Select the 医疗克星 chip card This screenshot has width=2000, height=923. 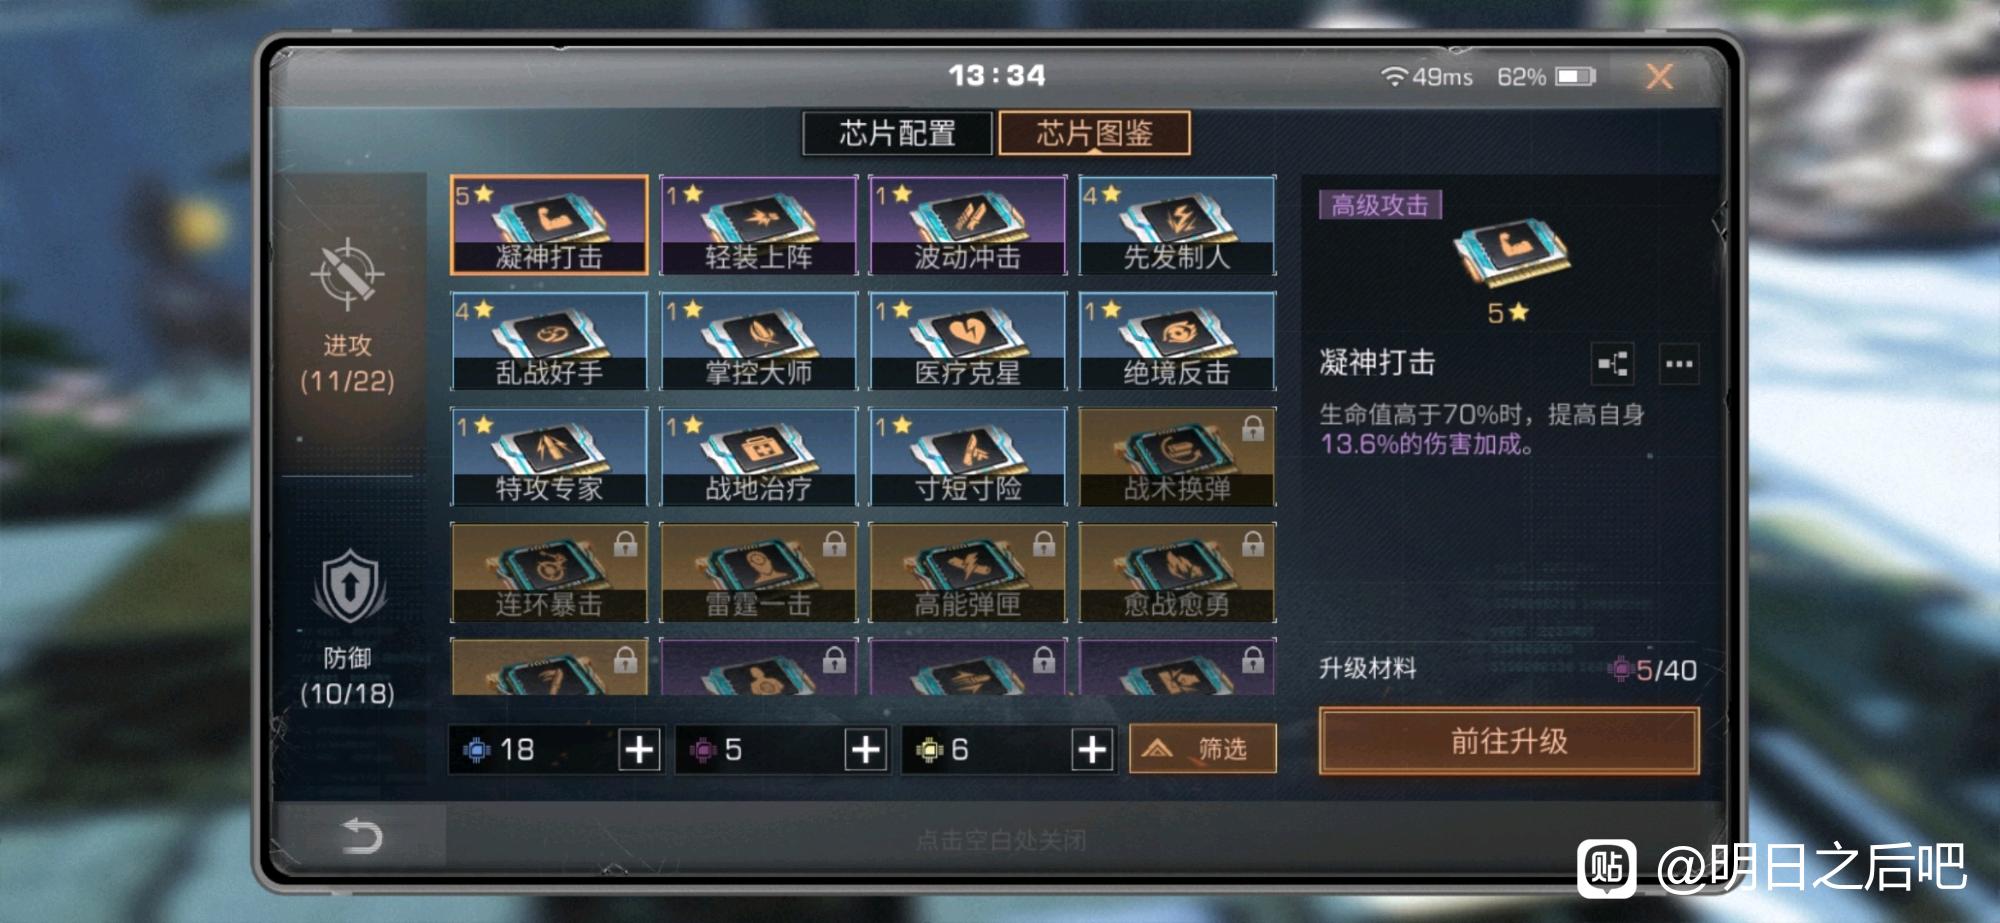coord(968,341)
